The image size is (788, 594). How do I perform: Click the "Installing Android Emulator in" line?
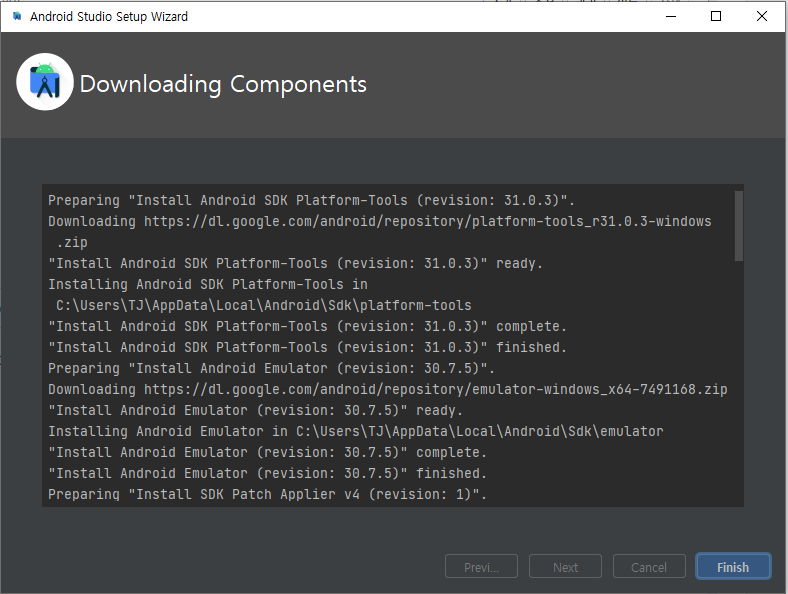(x=355, y=432)
